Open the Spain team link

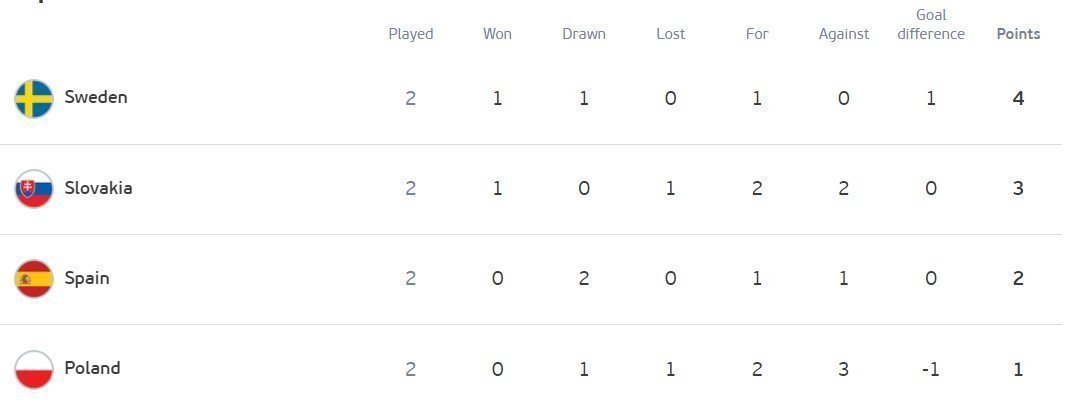[86, 278]
